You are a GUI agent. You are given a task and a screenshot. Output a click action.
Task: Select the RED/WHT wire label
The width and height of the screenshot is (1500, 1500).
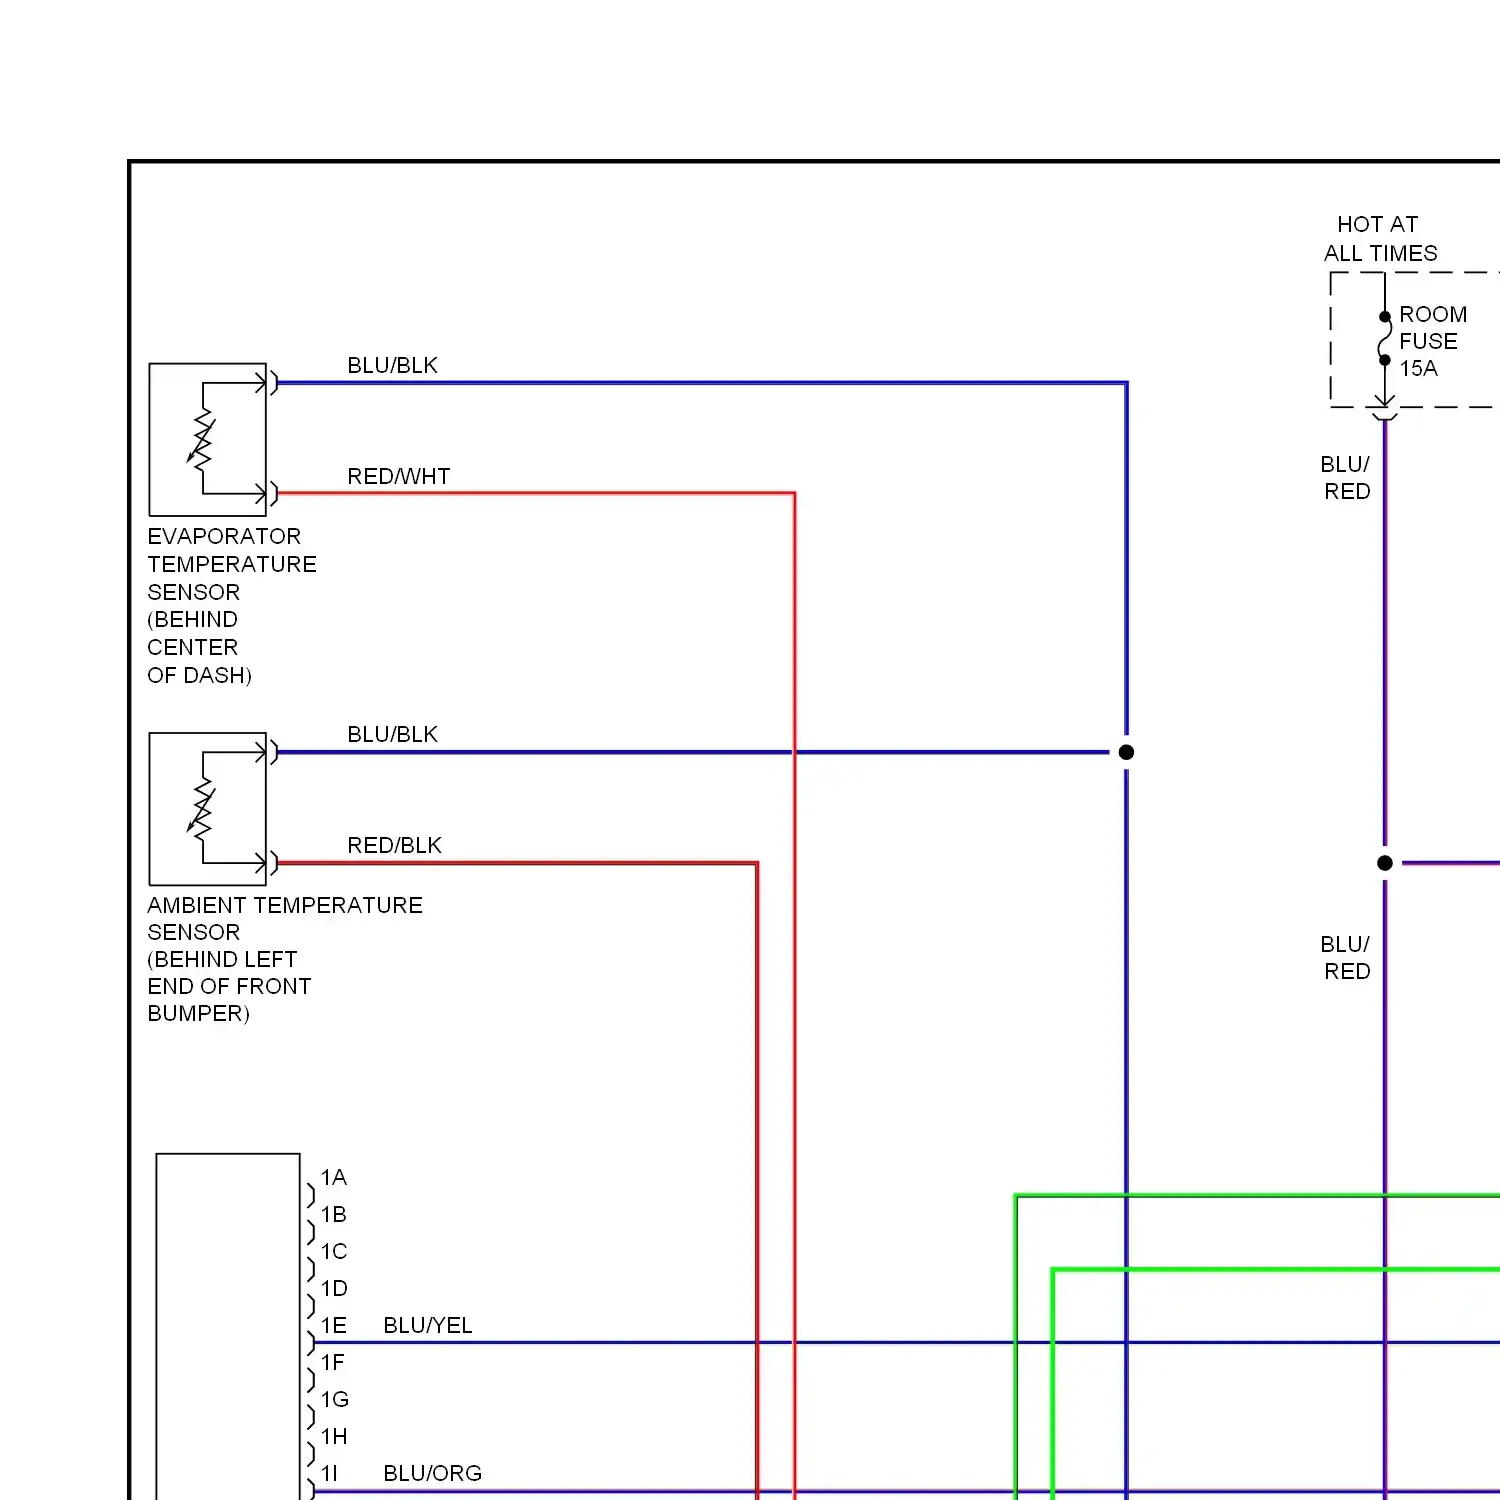click(x=399, y=476)
